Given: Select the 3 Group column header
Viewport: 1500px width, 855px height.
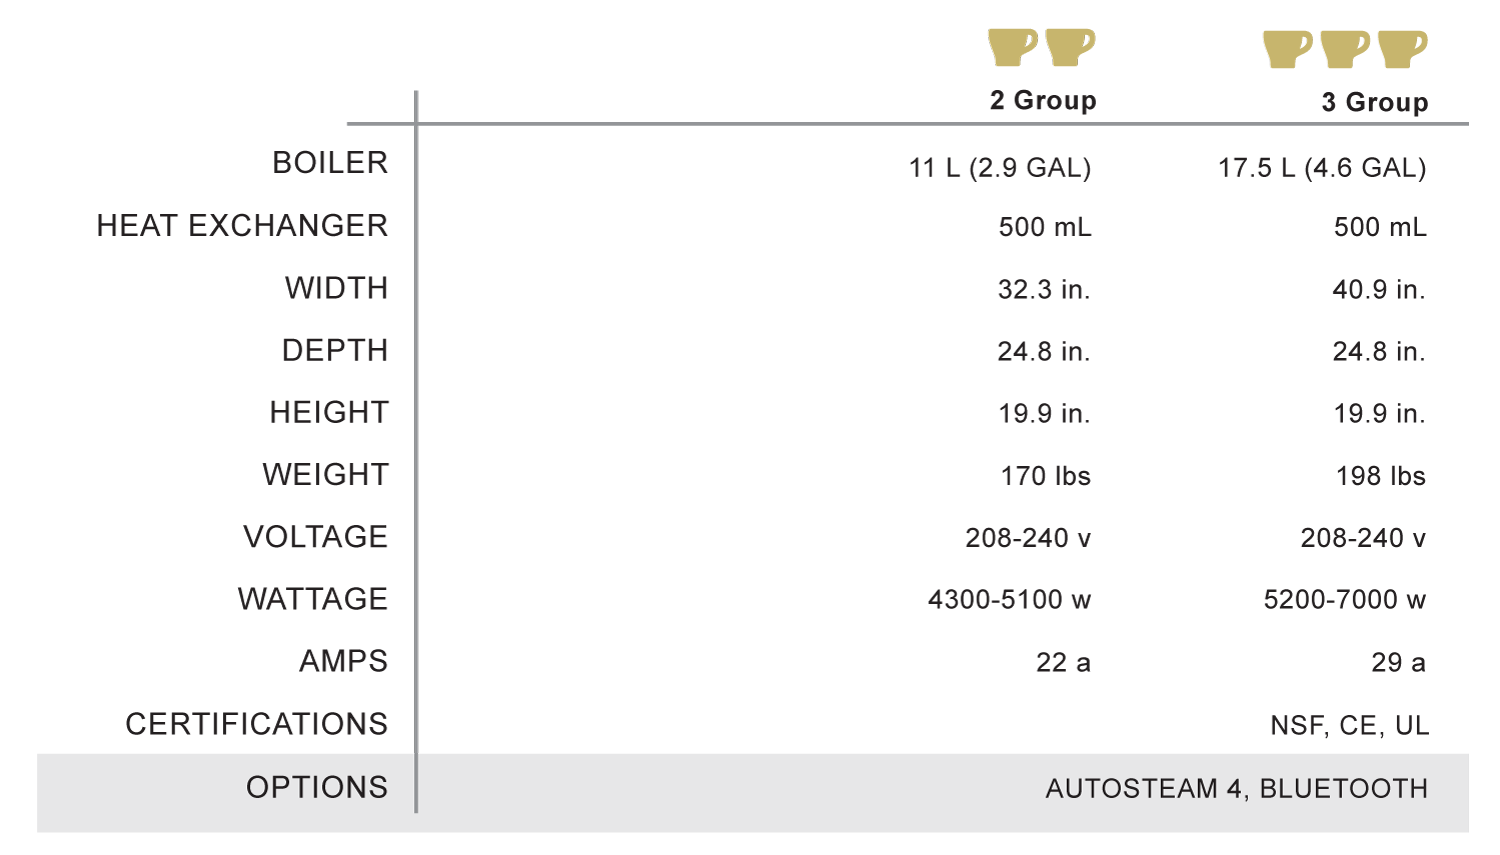Looking at the screenshot, I should point(1375,103).
